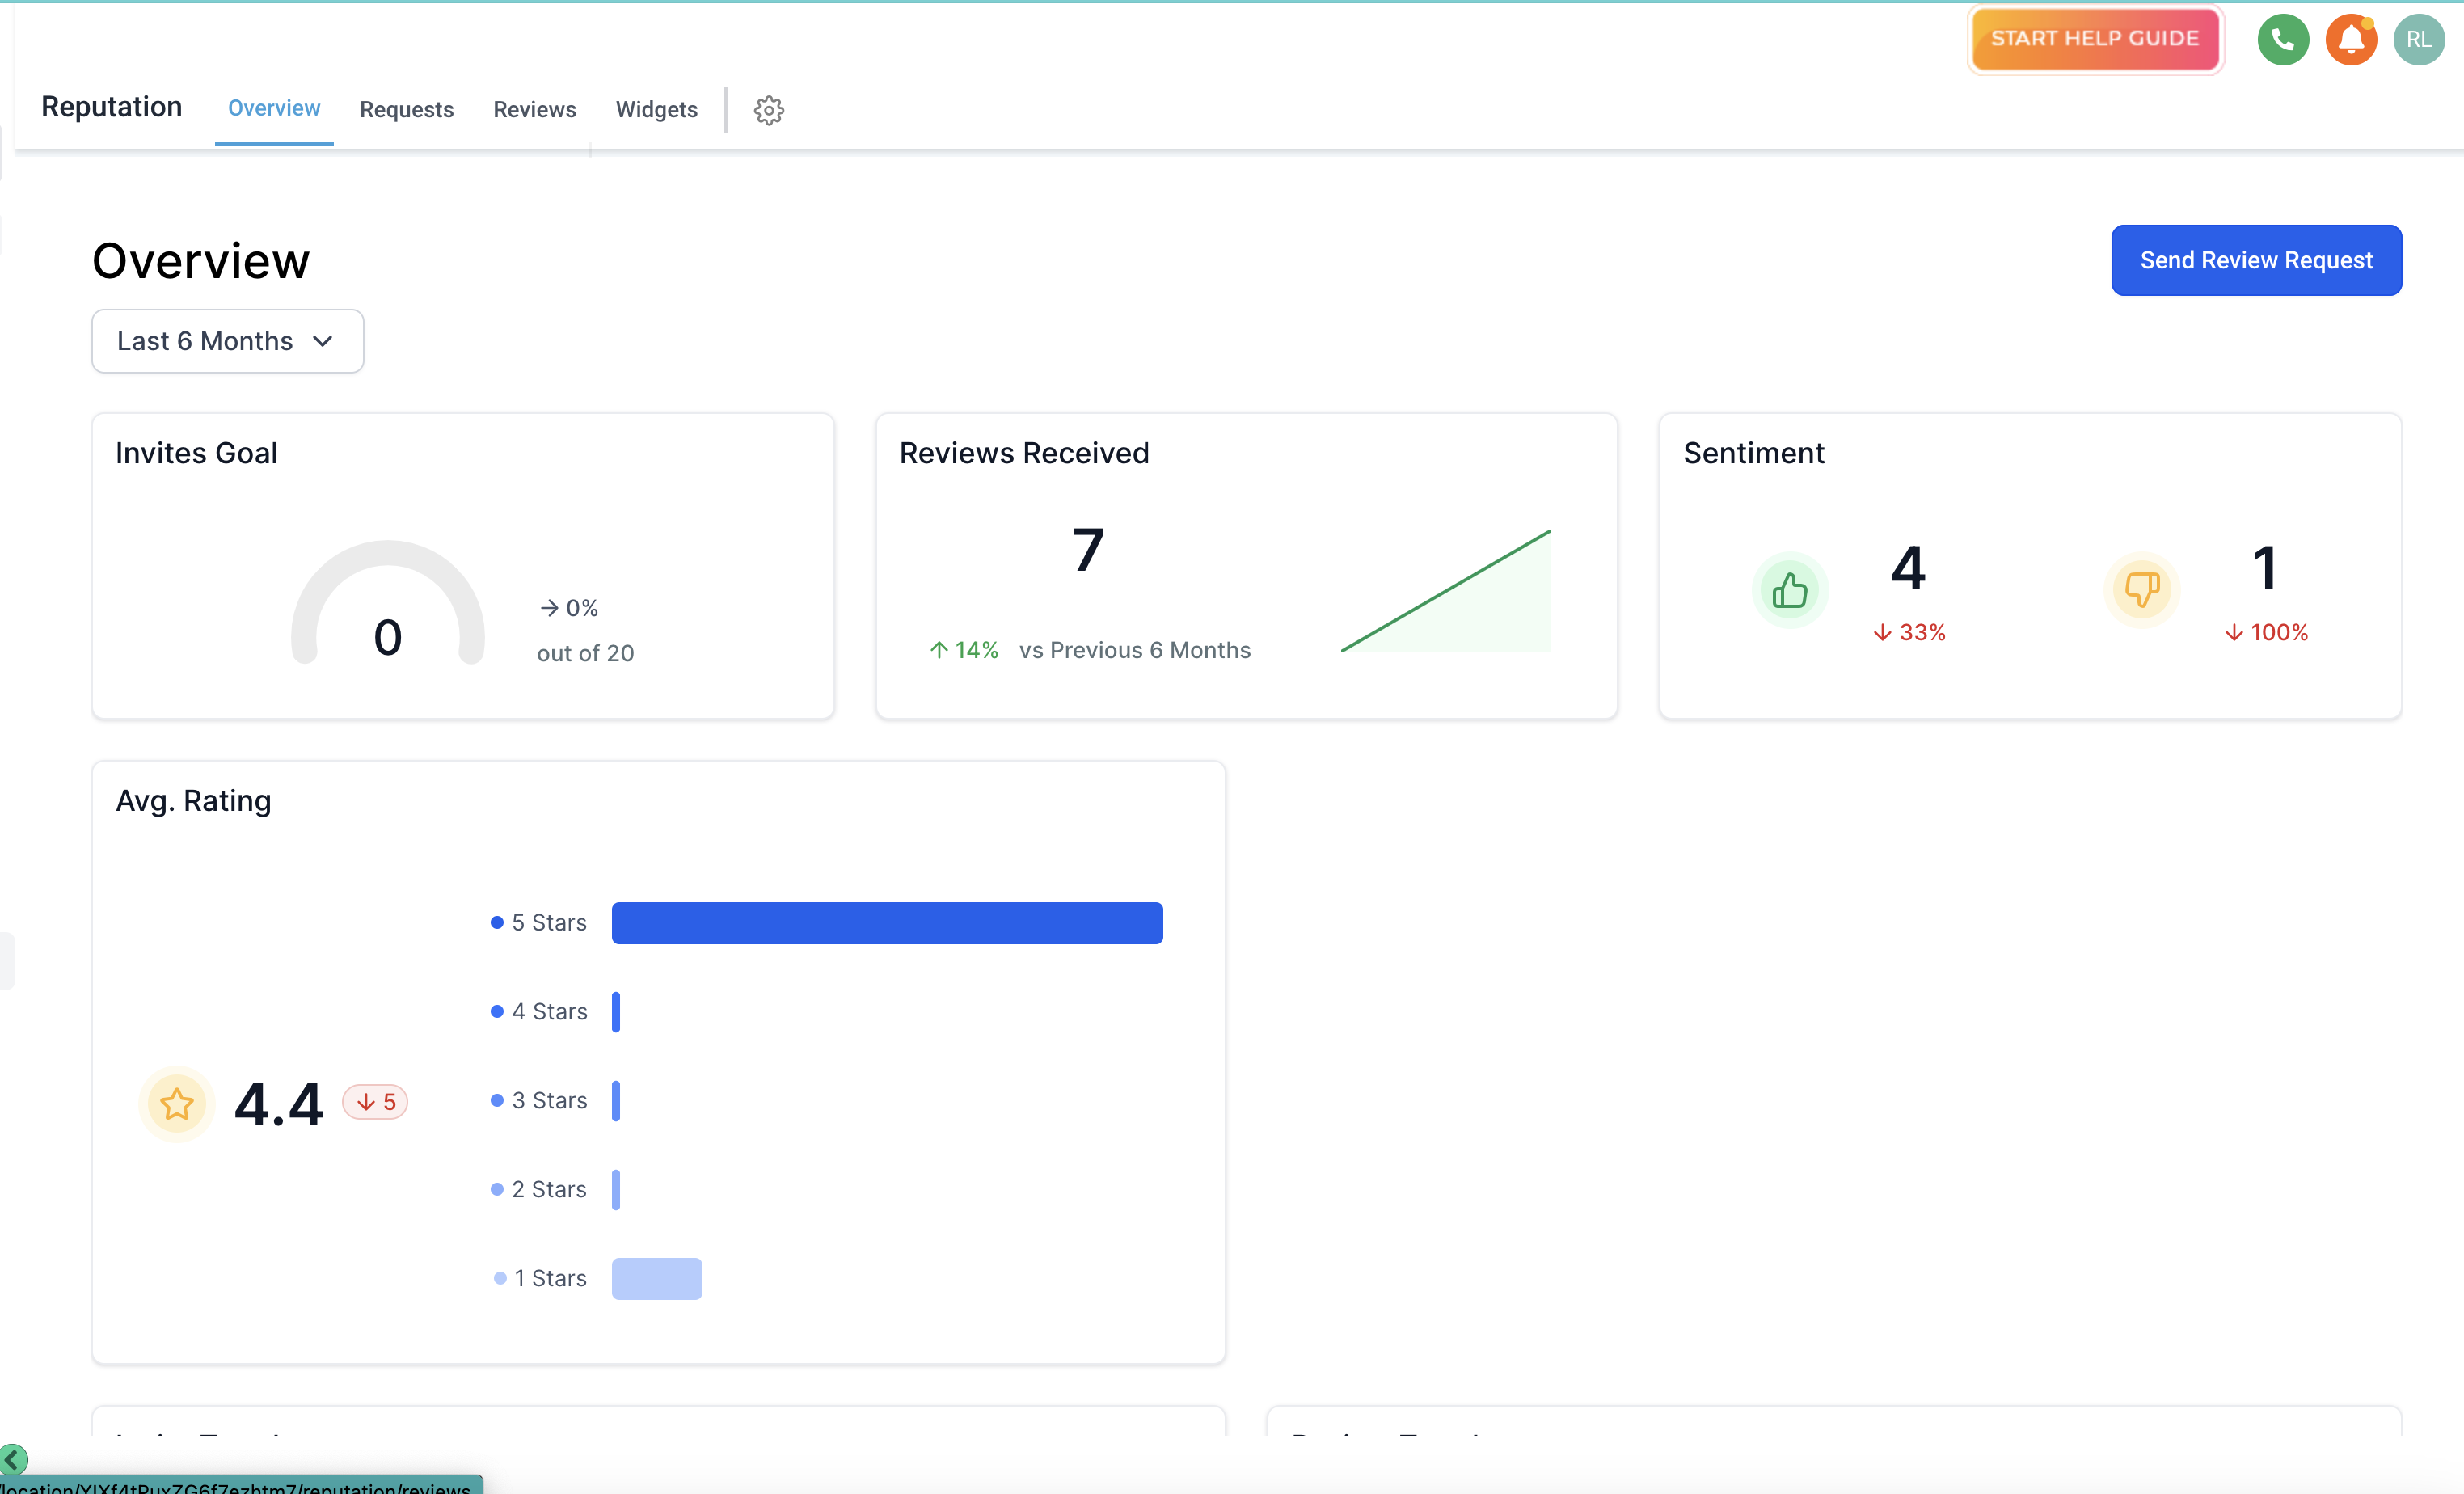The width and height of the screenshot is (2464, 1494).
Task: Click the green phone call icon
Action: (2282, 40)
